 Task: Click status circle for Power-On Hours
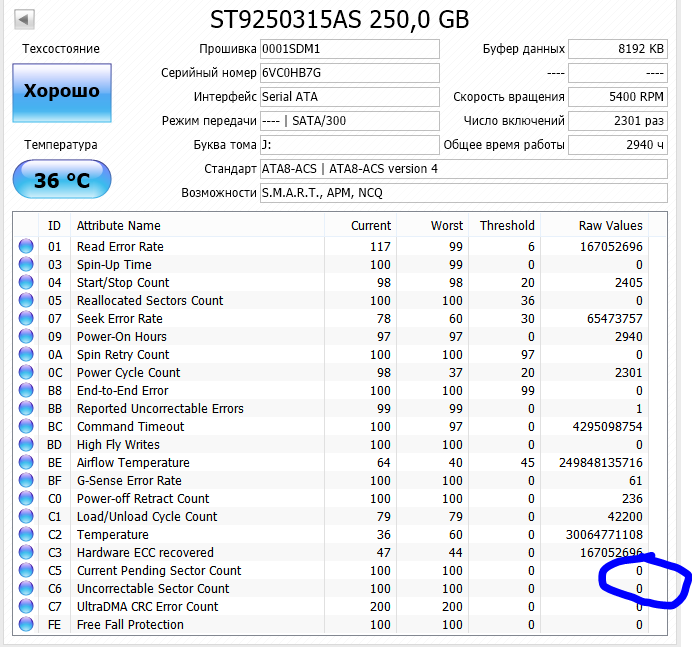[x=26, y=336]
